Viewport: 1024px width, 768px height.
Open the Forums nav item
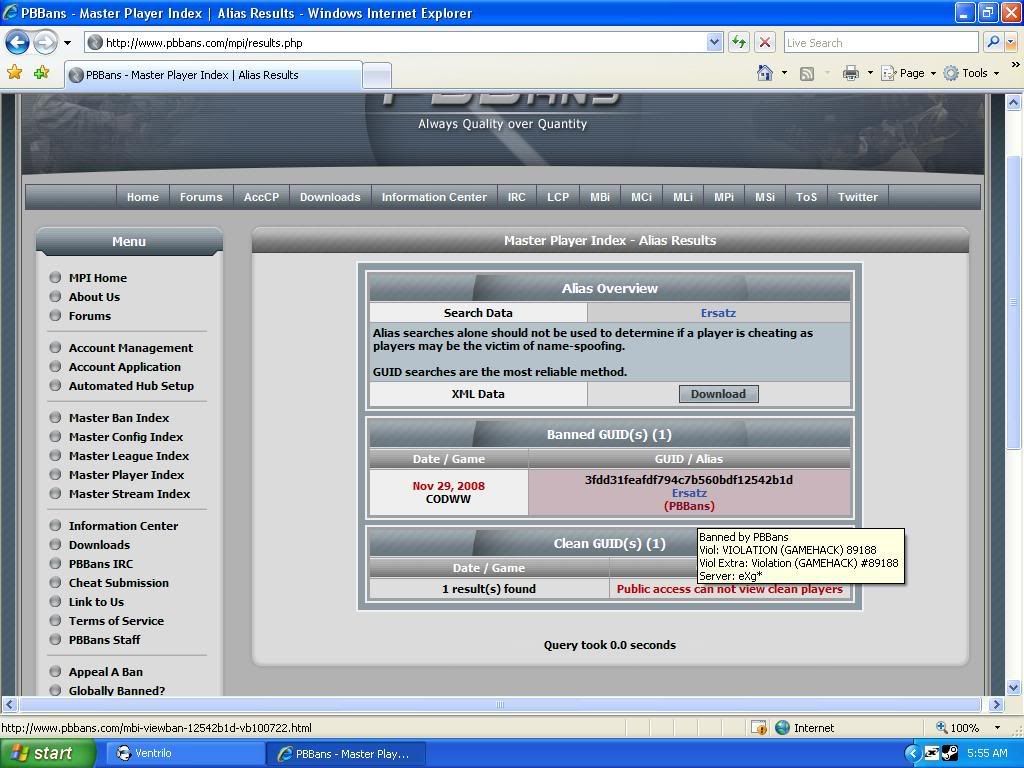tap(201, 197)
